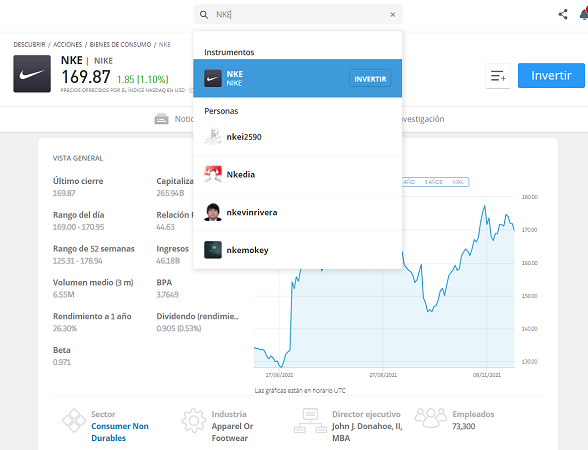Click the Director ejecutivo org chart icon
This screenshot has width=588, height=450.
point(310,420)
